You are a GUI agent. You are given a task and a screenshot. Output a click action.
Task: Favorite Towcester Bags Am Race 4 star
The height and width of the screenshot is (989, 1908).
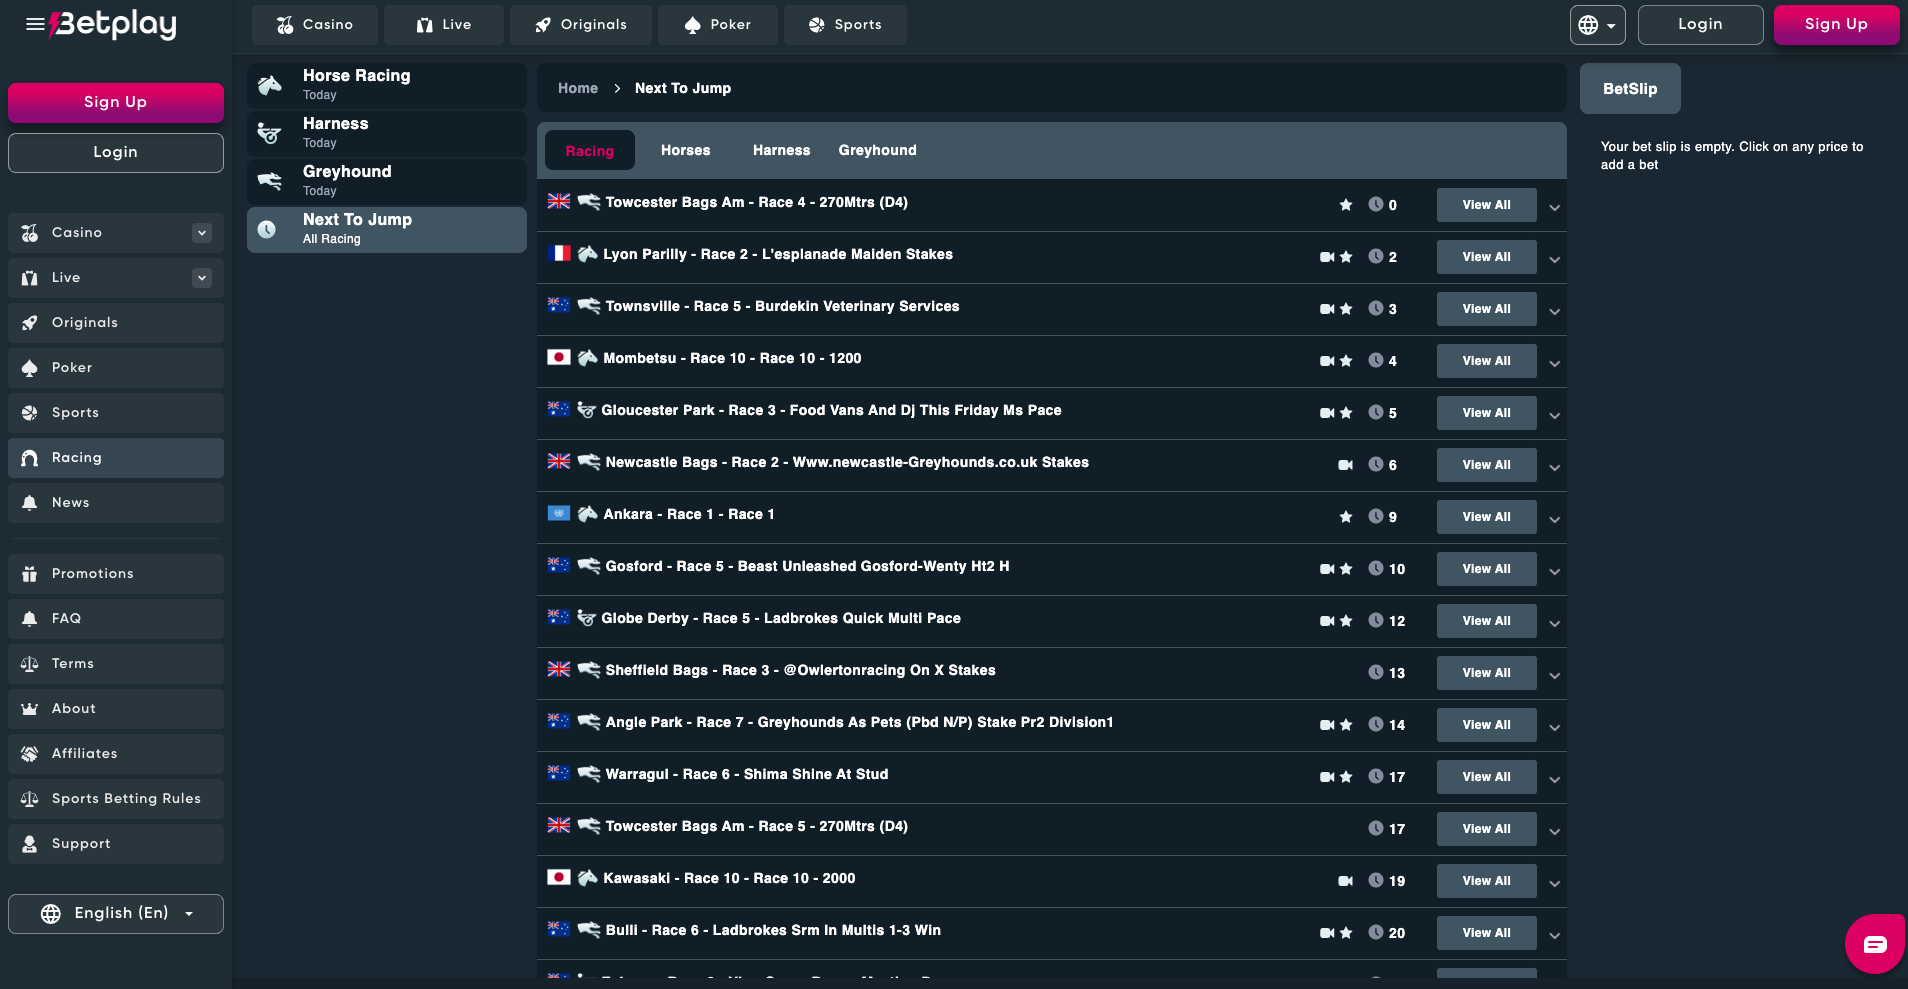click(1346, 205)
